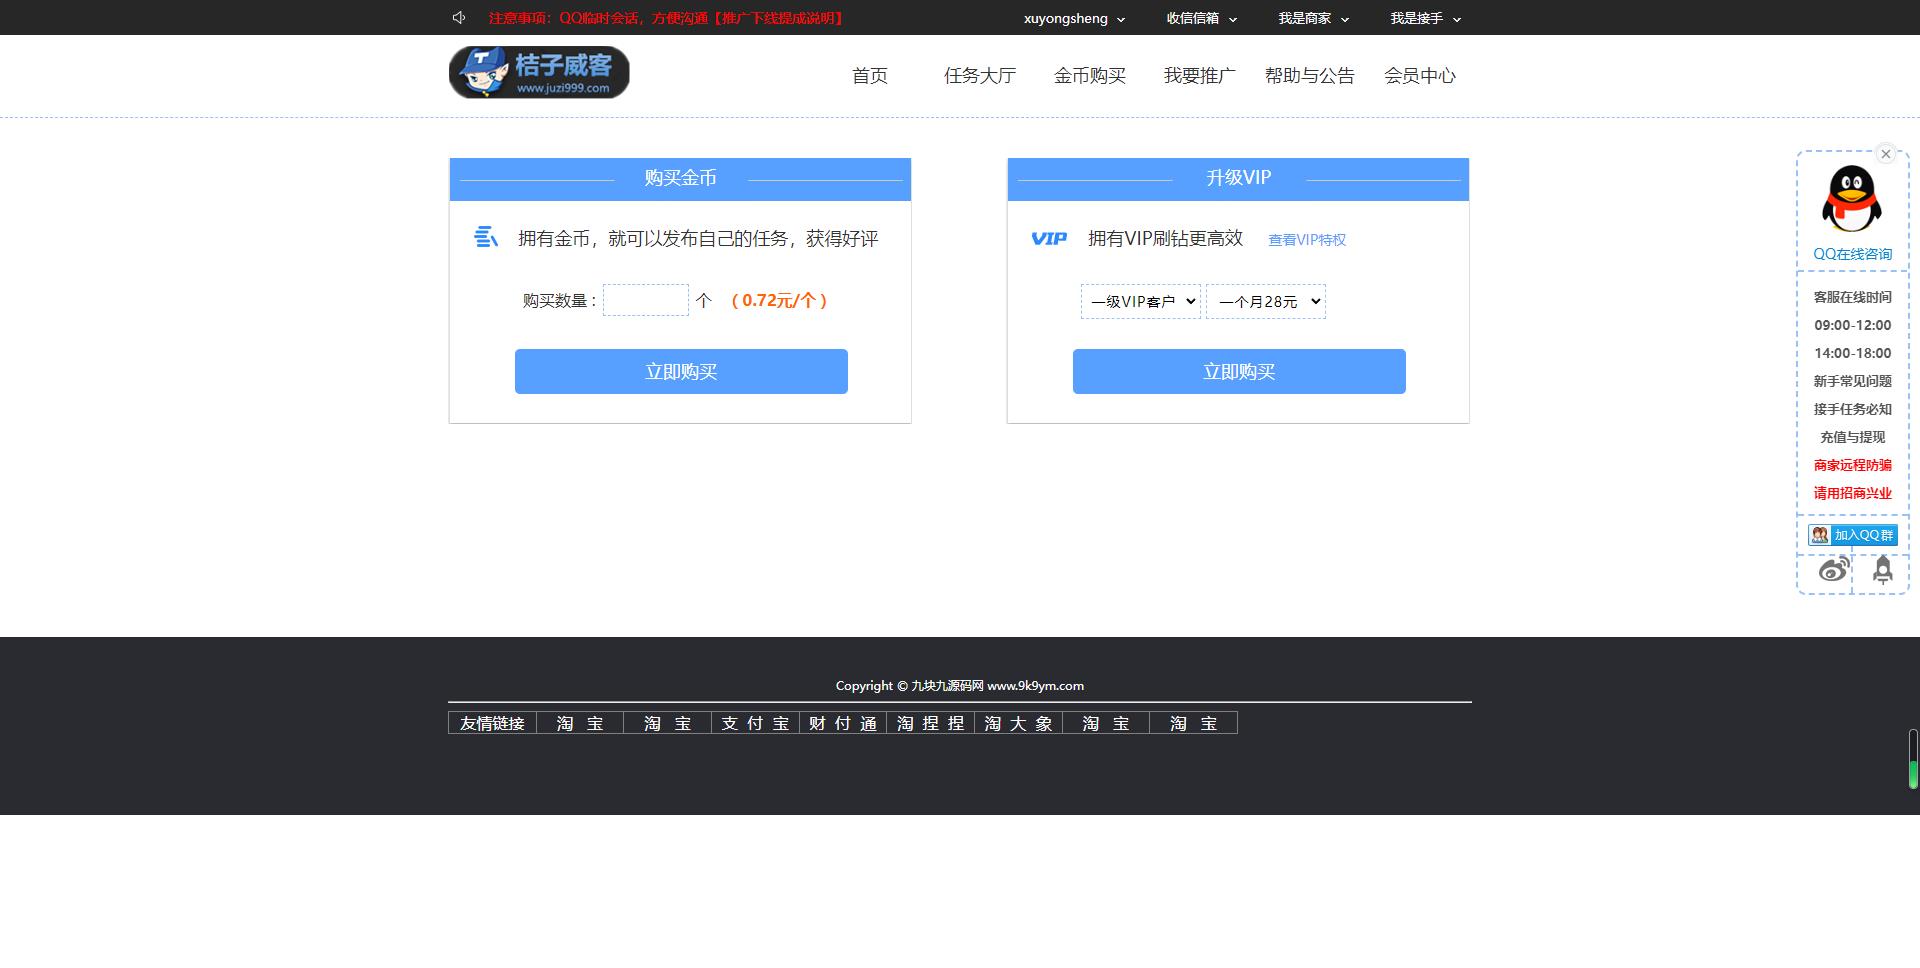1920x968 pixels.
Task: Close the QQ customer service sidebar
Action: click(1886, 153)
